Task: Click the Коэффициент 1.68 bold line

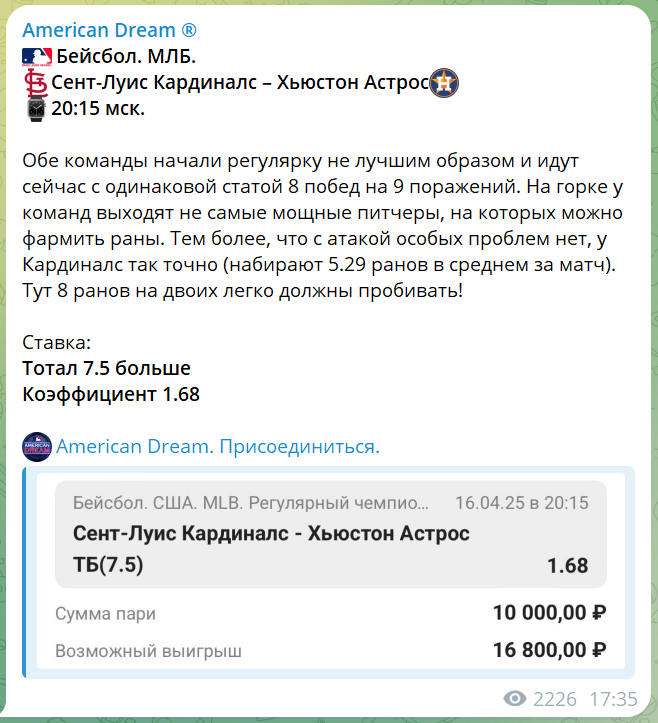Action: click(x=111, y=395)
